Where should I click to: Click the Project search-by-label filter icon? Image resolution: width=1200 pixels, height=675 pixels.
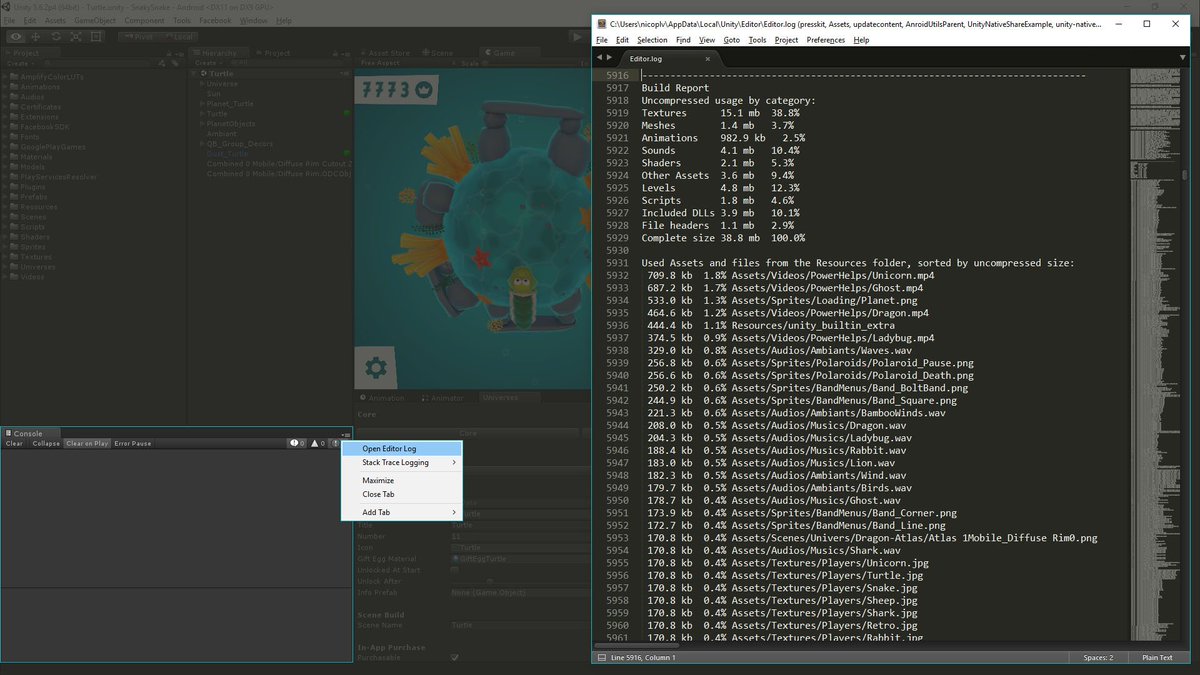coord(175,63)
